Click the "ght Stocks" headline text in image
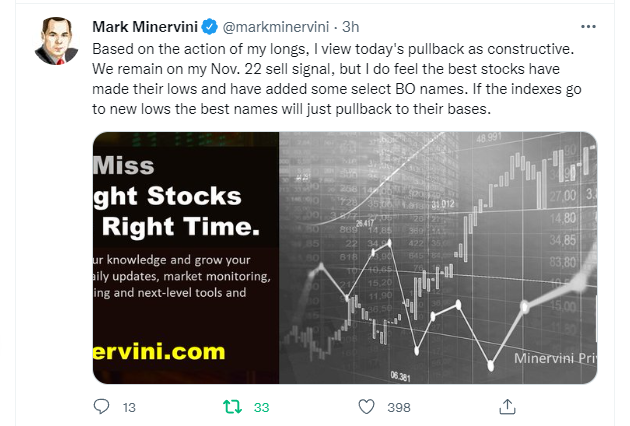This screenshot has width=630, height=426. point(167,195)
